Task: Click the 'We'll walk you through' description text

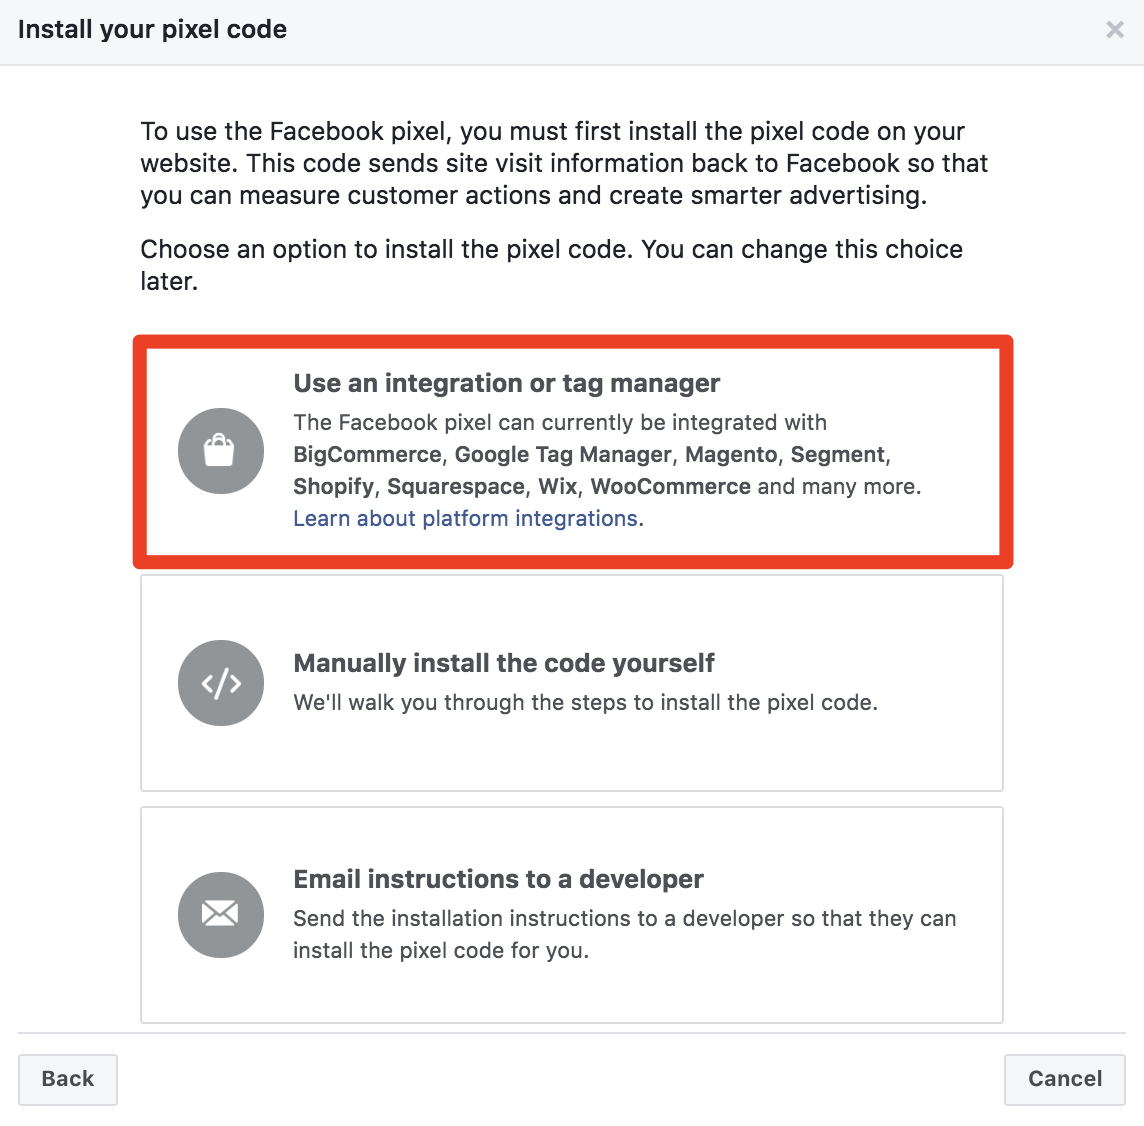Action: pos(585,702)
